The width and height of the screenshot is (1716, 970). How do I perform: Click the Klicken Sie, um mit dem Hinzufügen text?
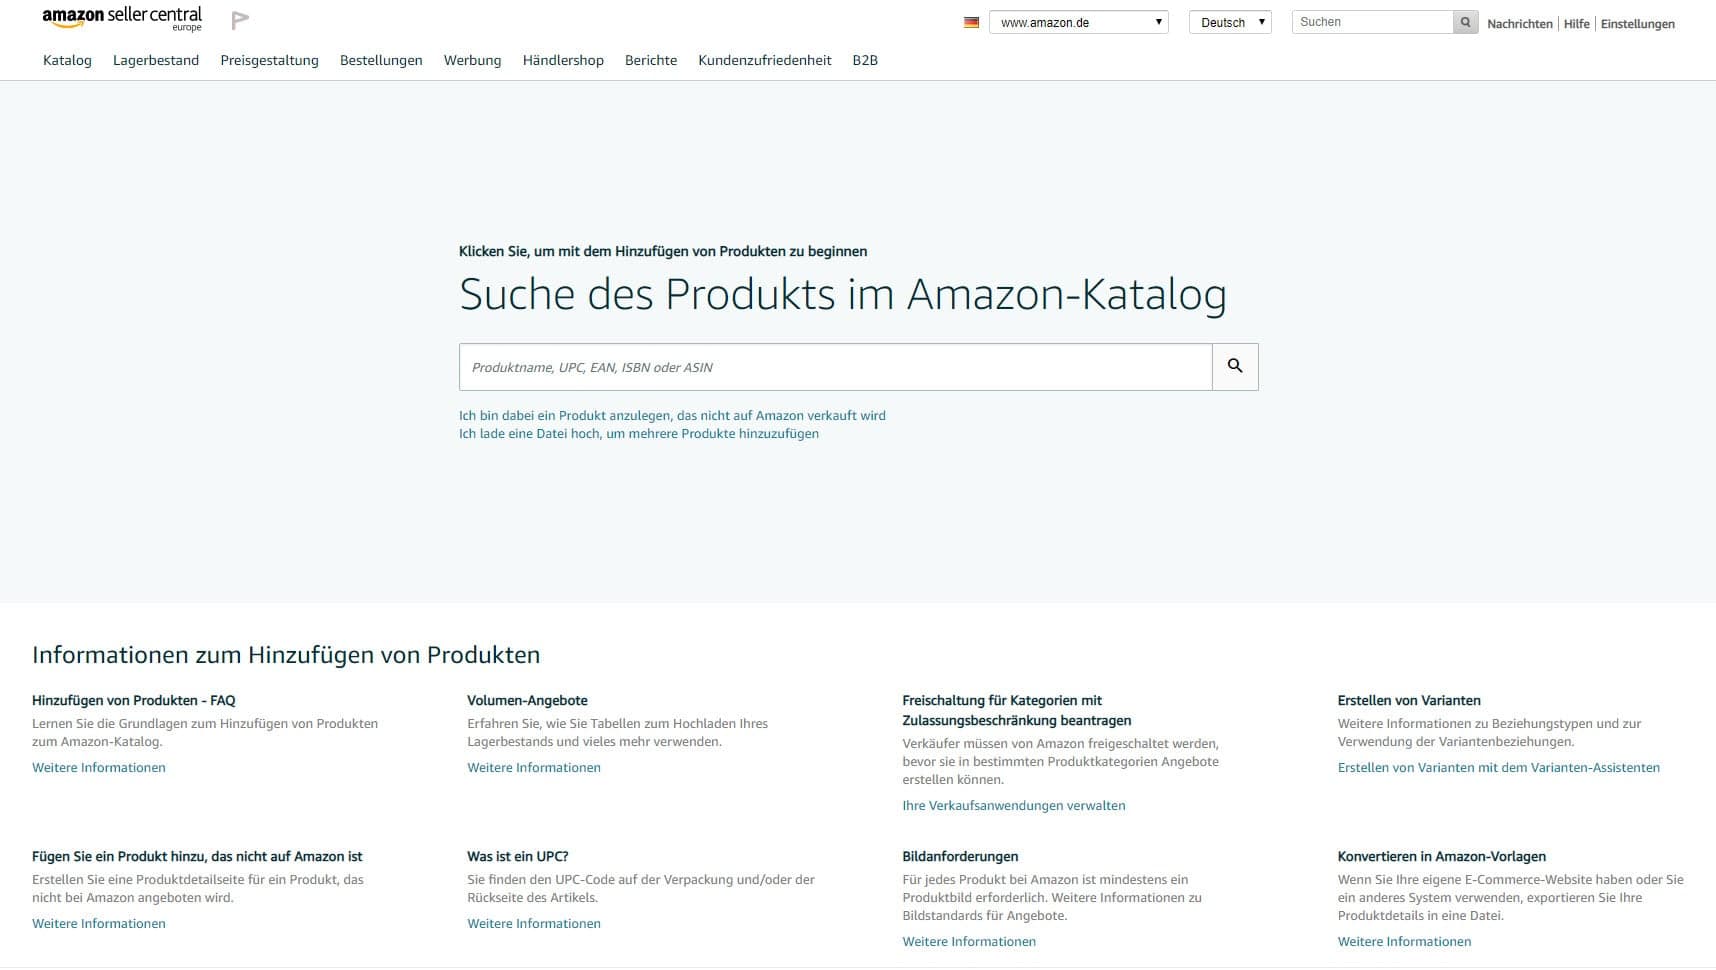(x=663, y=251)
